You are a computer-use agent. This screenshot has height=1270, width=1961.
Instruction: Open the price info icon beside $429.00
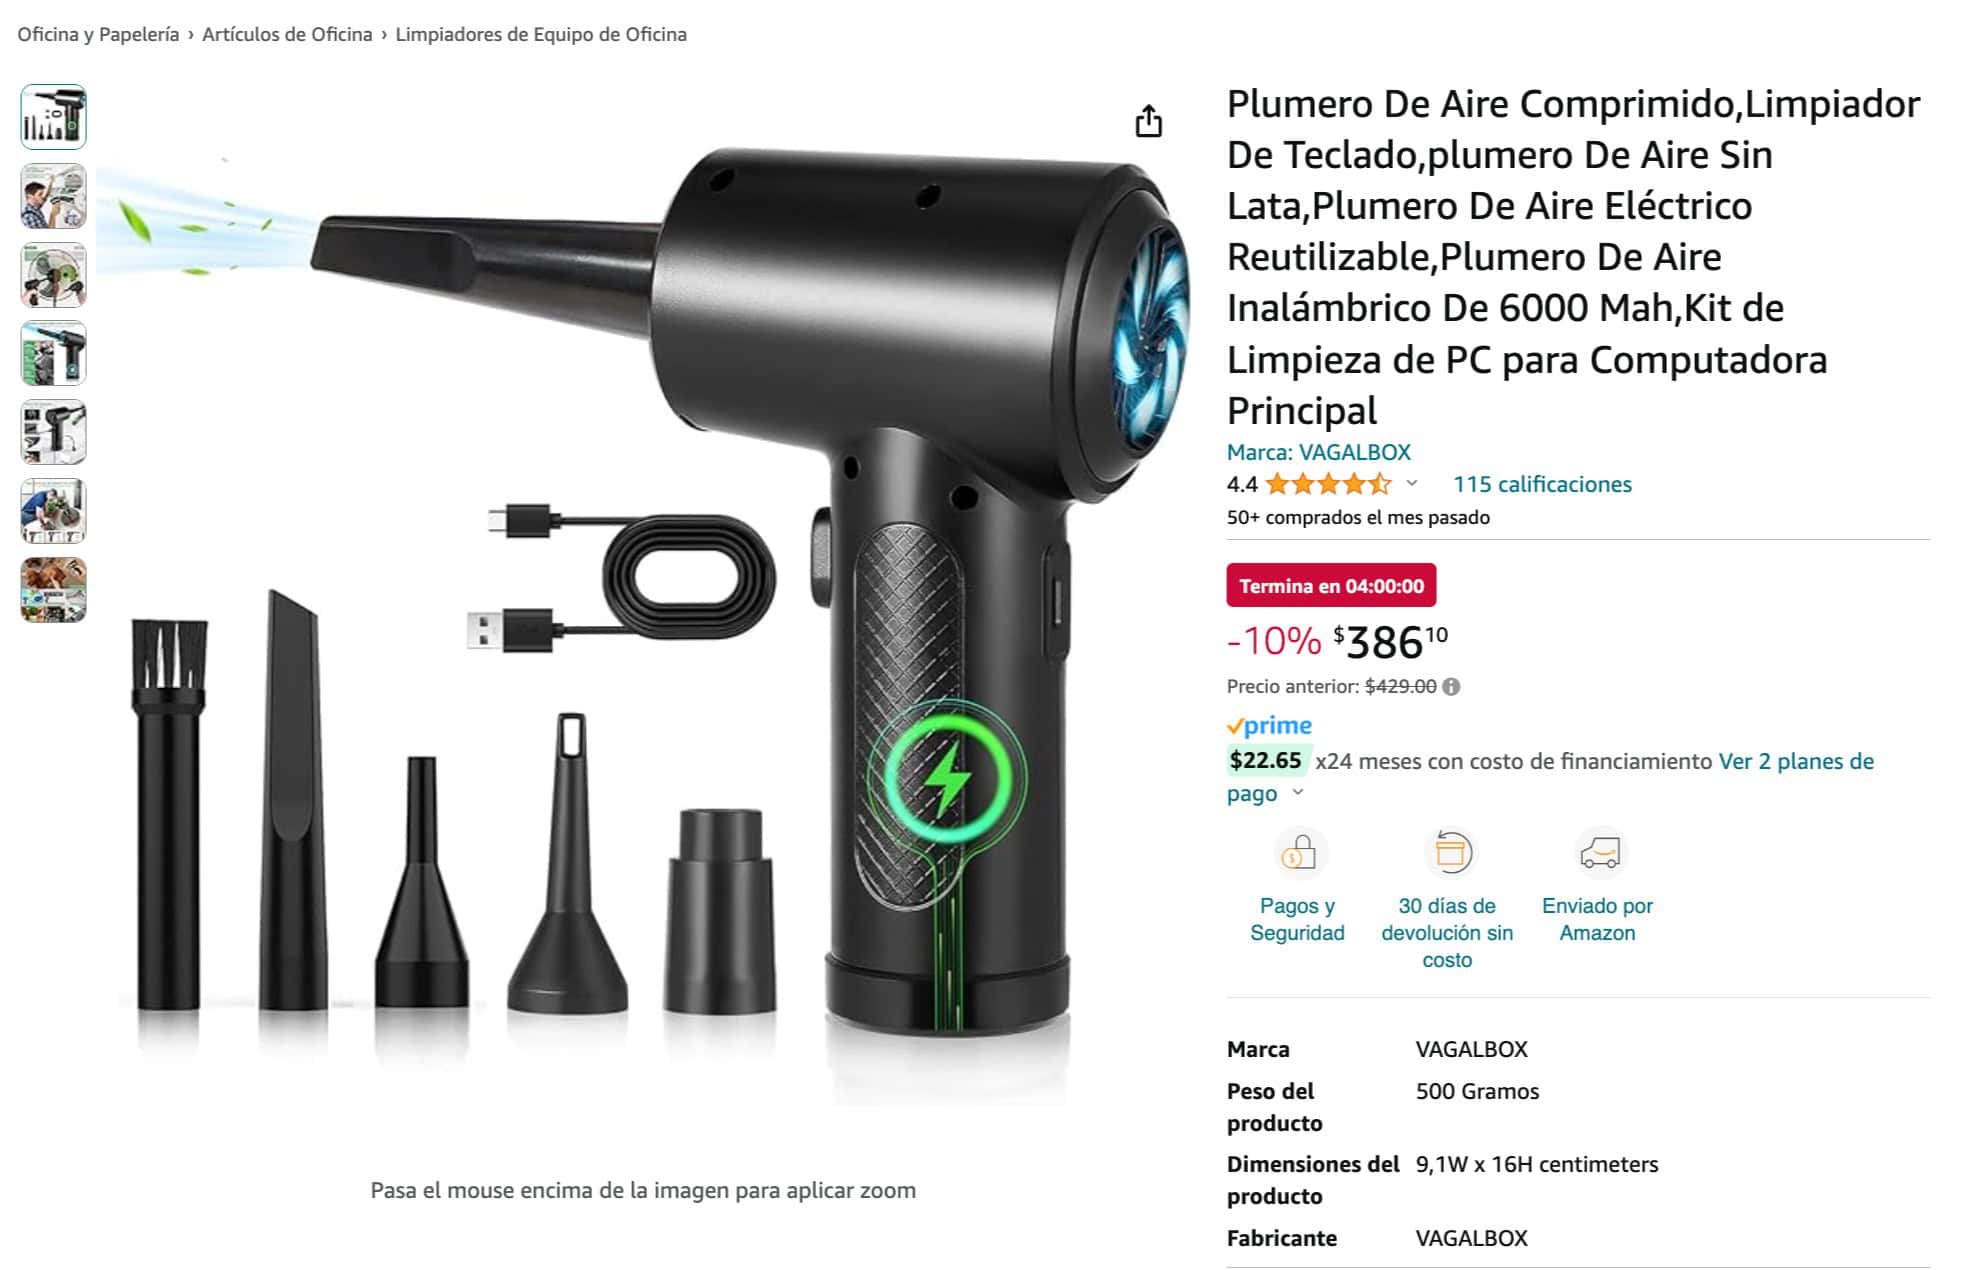click(1451, 687)
